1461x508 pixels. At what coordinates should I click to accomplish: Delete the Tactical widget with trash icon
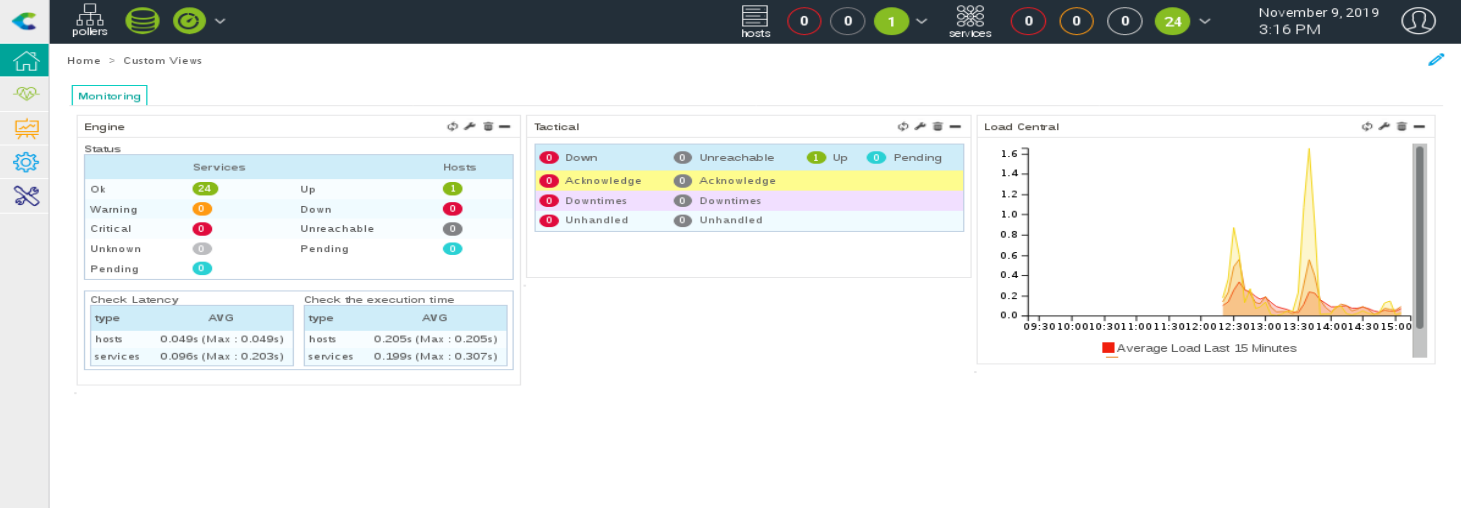point(937,126)
